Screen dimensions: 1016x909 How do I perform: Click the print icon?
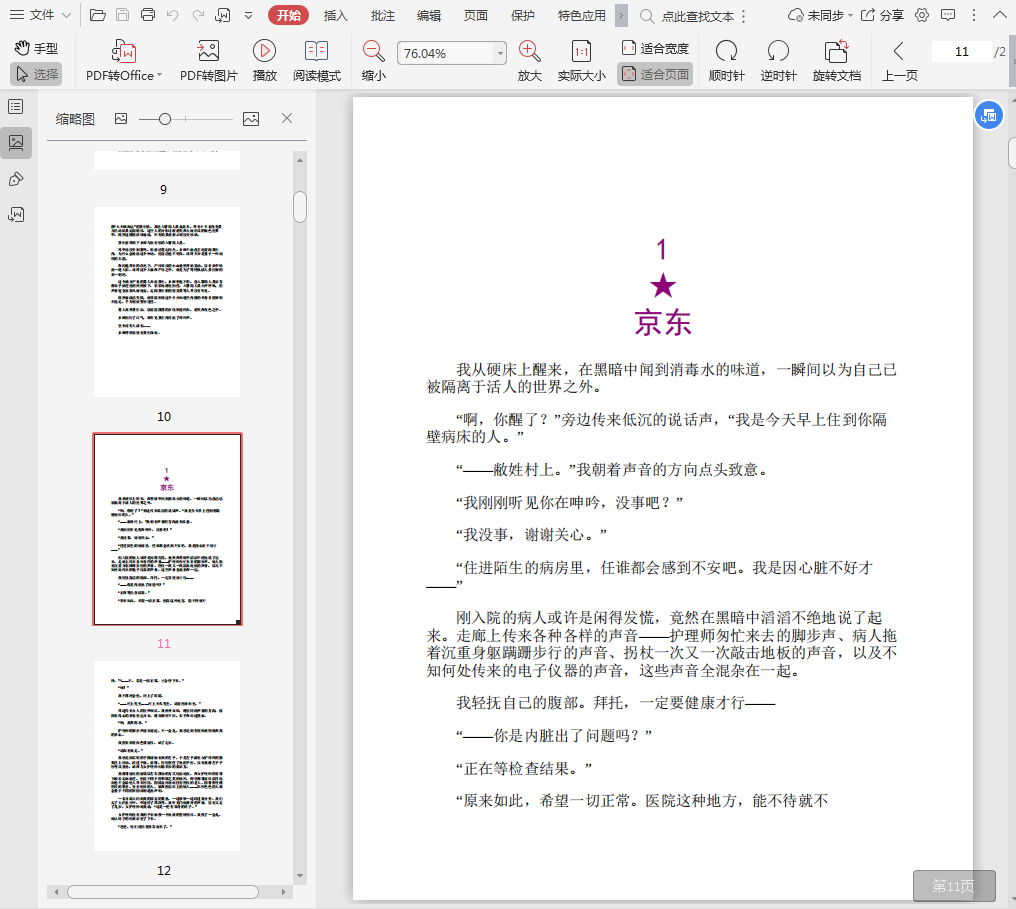click(x=148, y=15)
